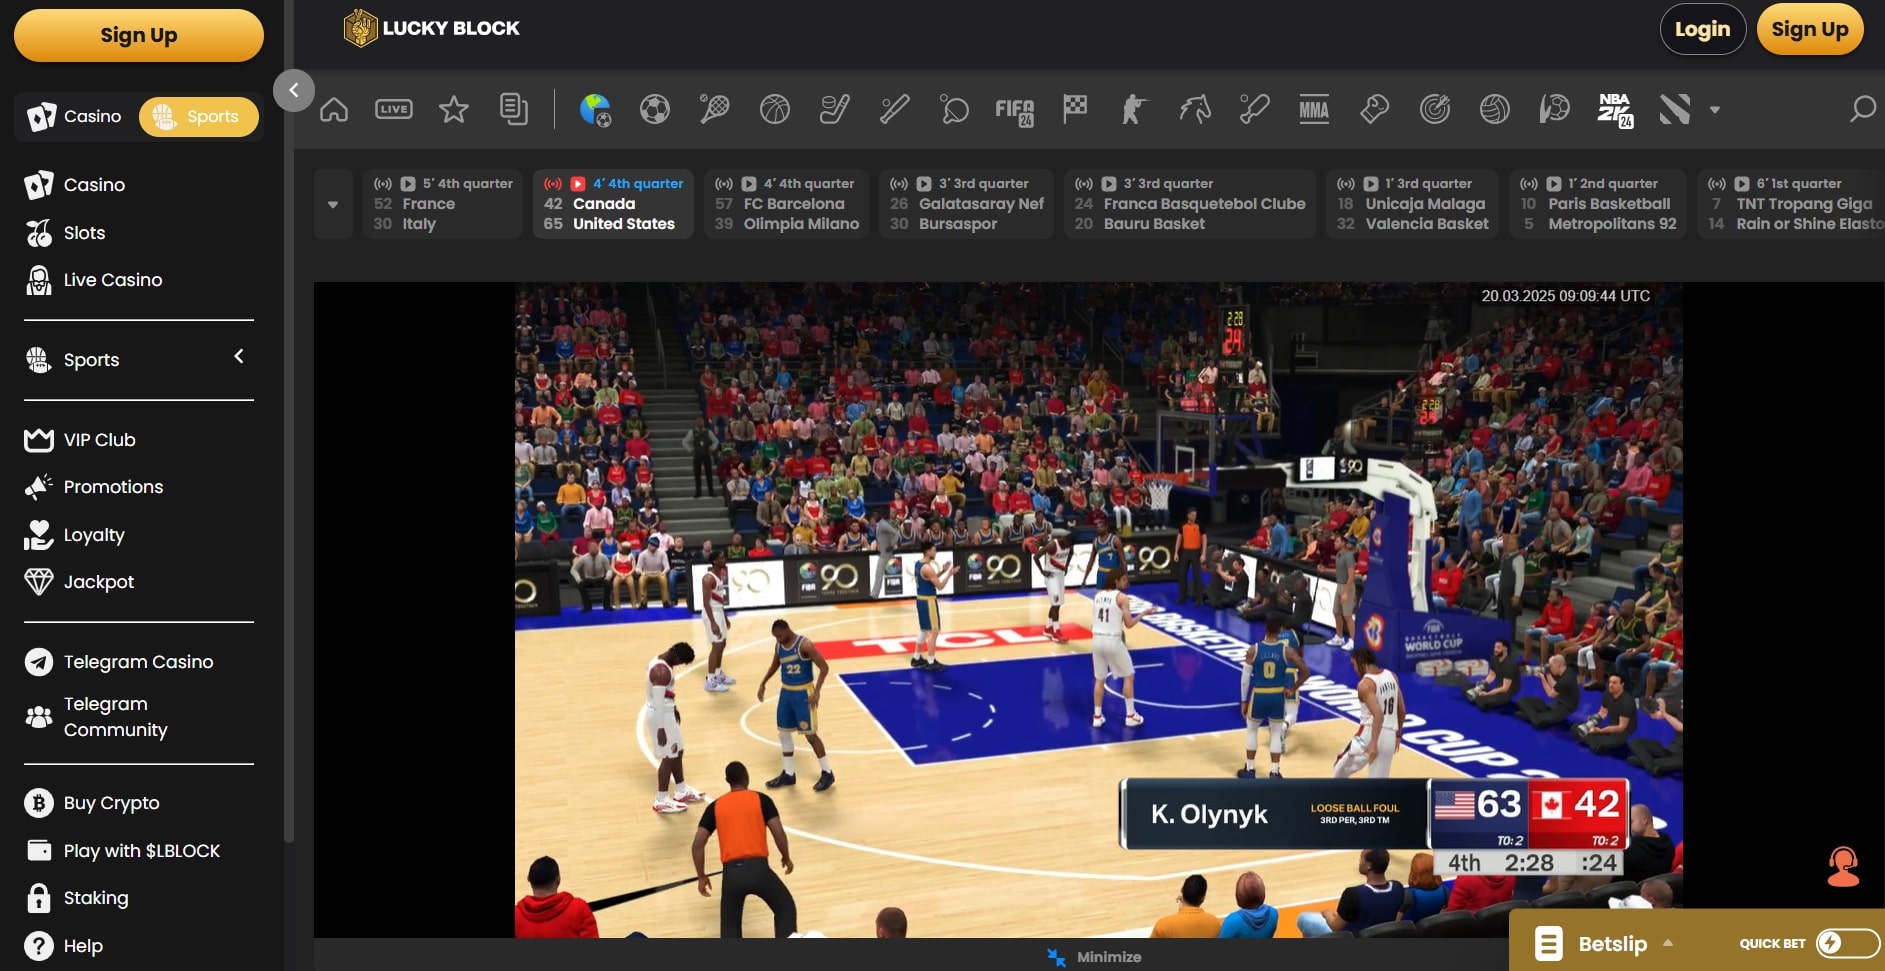Expand the Betslip panel arrow

coord(1668,943)
